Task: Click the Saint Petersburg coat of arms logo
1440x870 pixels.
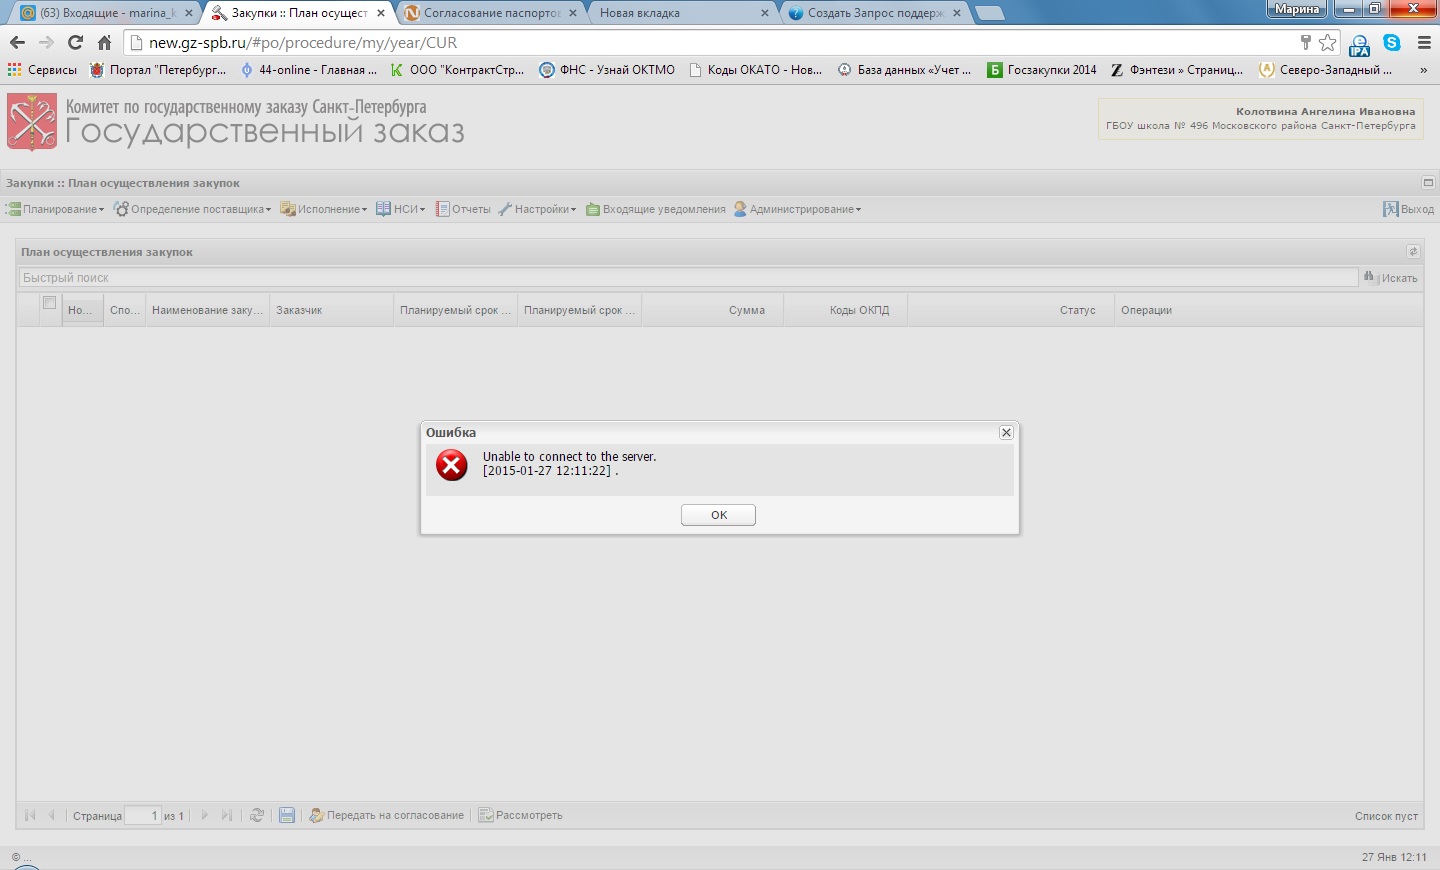Action: pyautogui.click(x=32, y=122)
